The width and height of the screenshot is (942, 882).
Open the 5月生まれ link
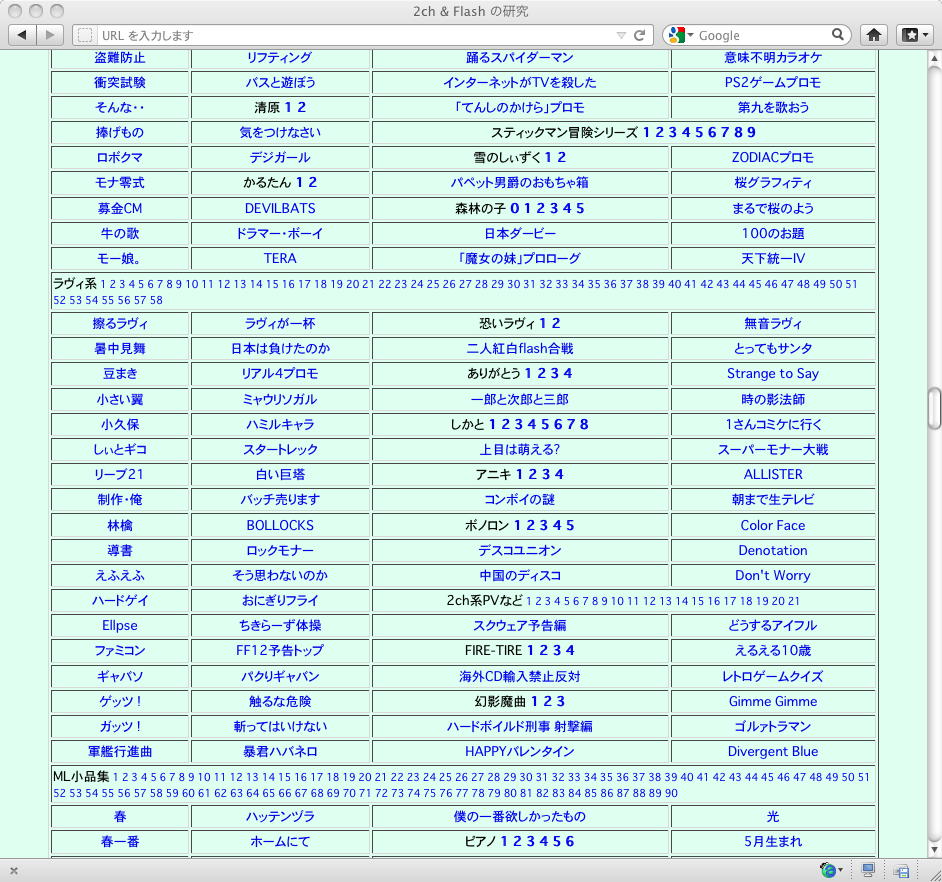[773, 842]
